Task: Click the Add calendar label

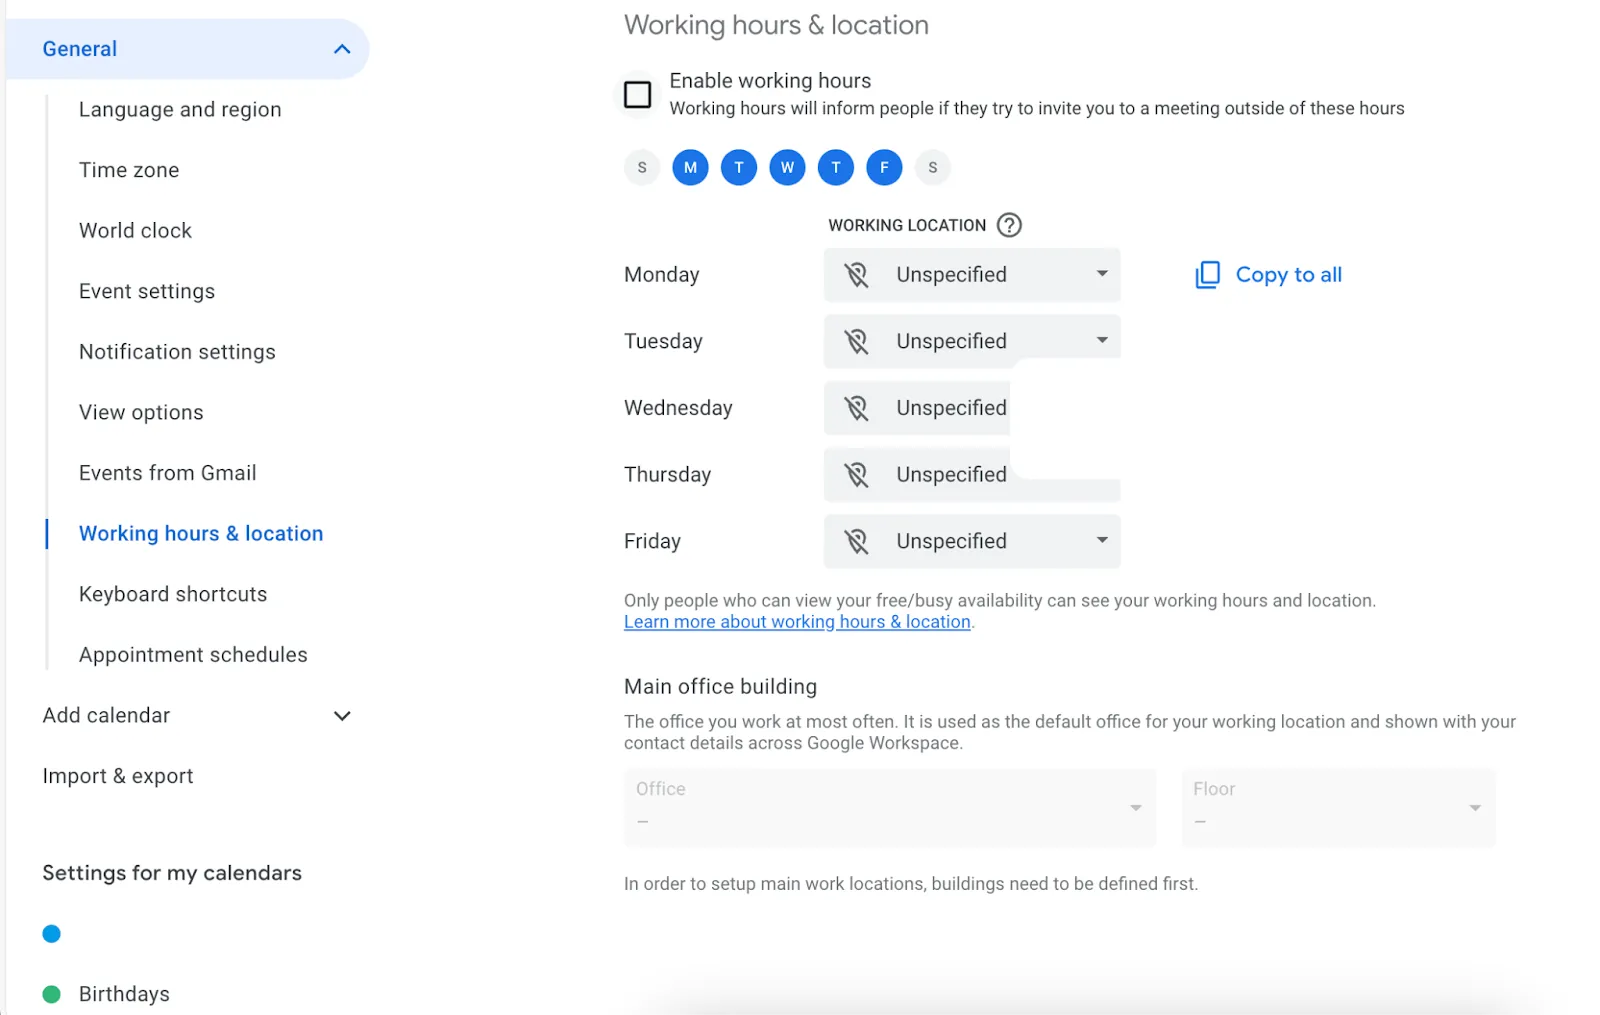Action: 106,716
